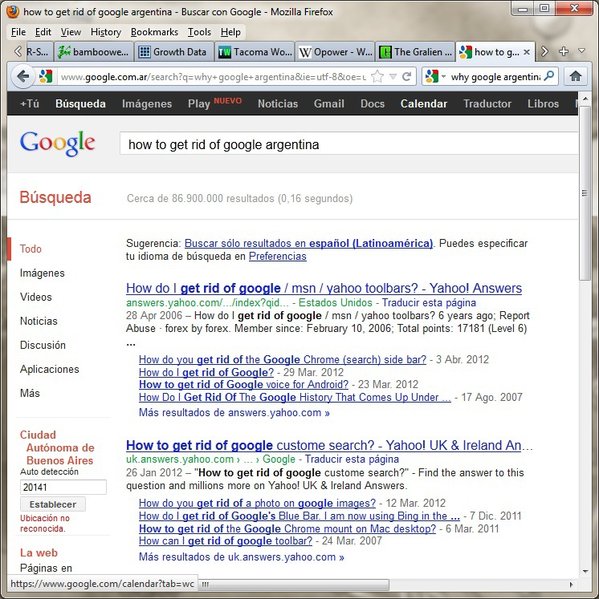
Task: Click the magnifier icon in search box
Action: (549, 76)
